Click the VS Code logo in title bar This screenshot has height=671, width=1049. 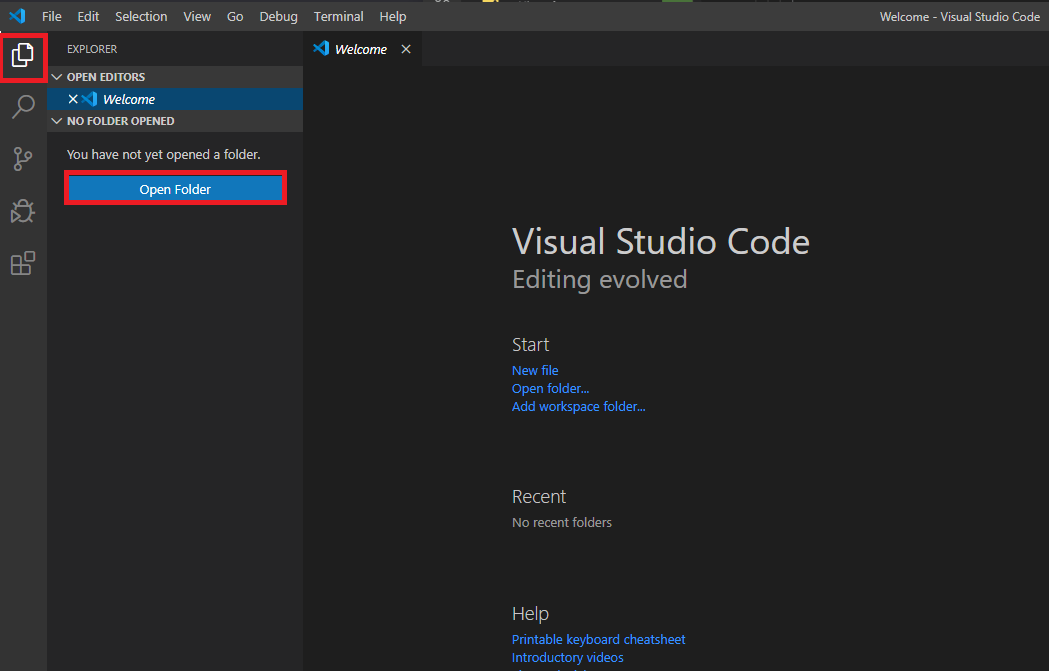point(17,16)
